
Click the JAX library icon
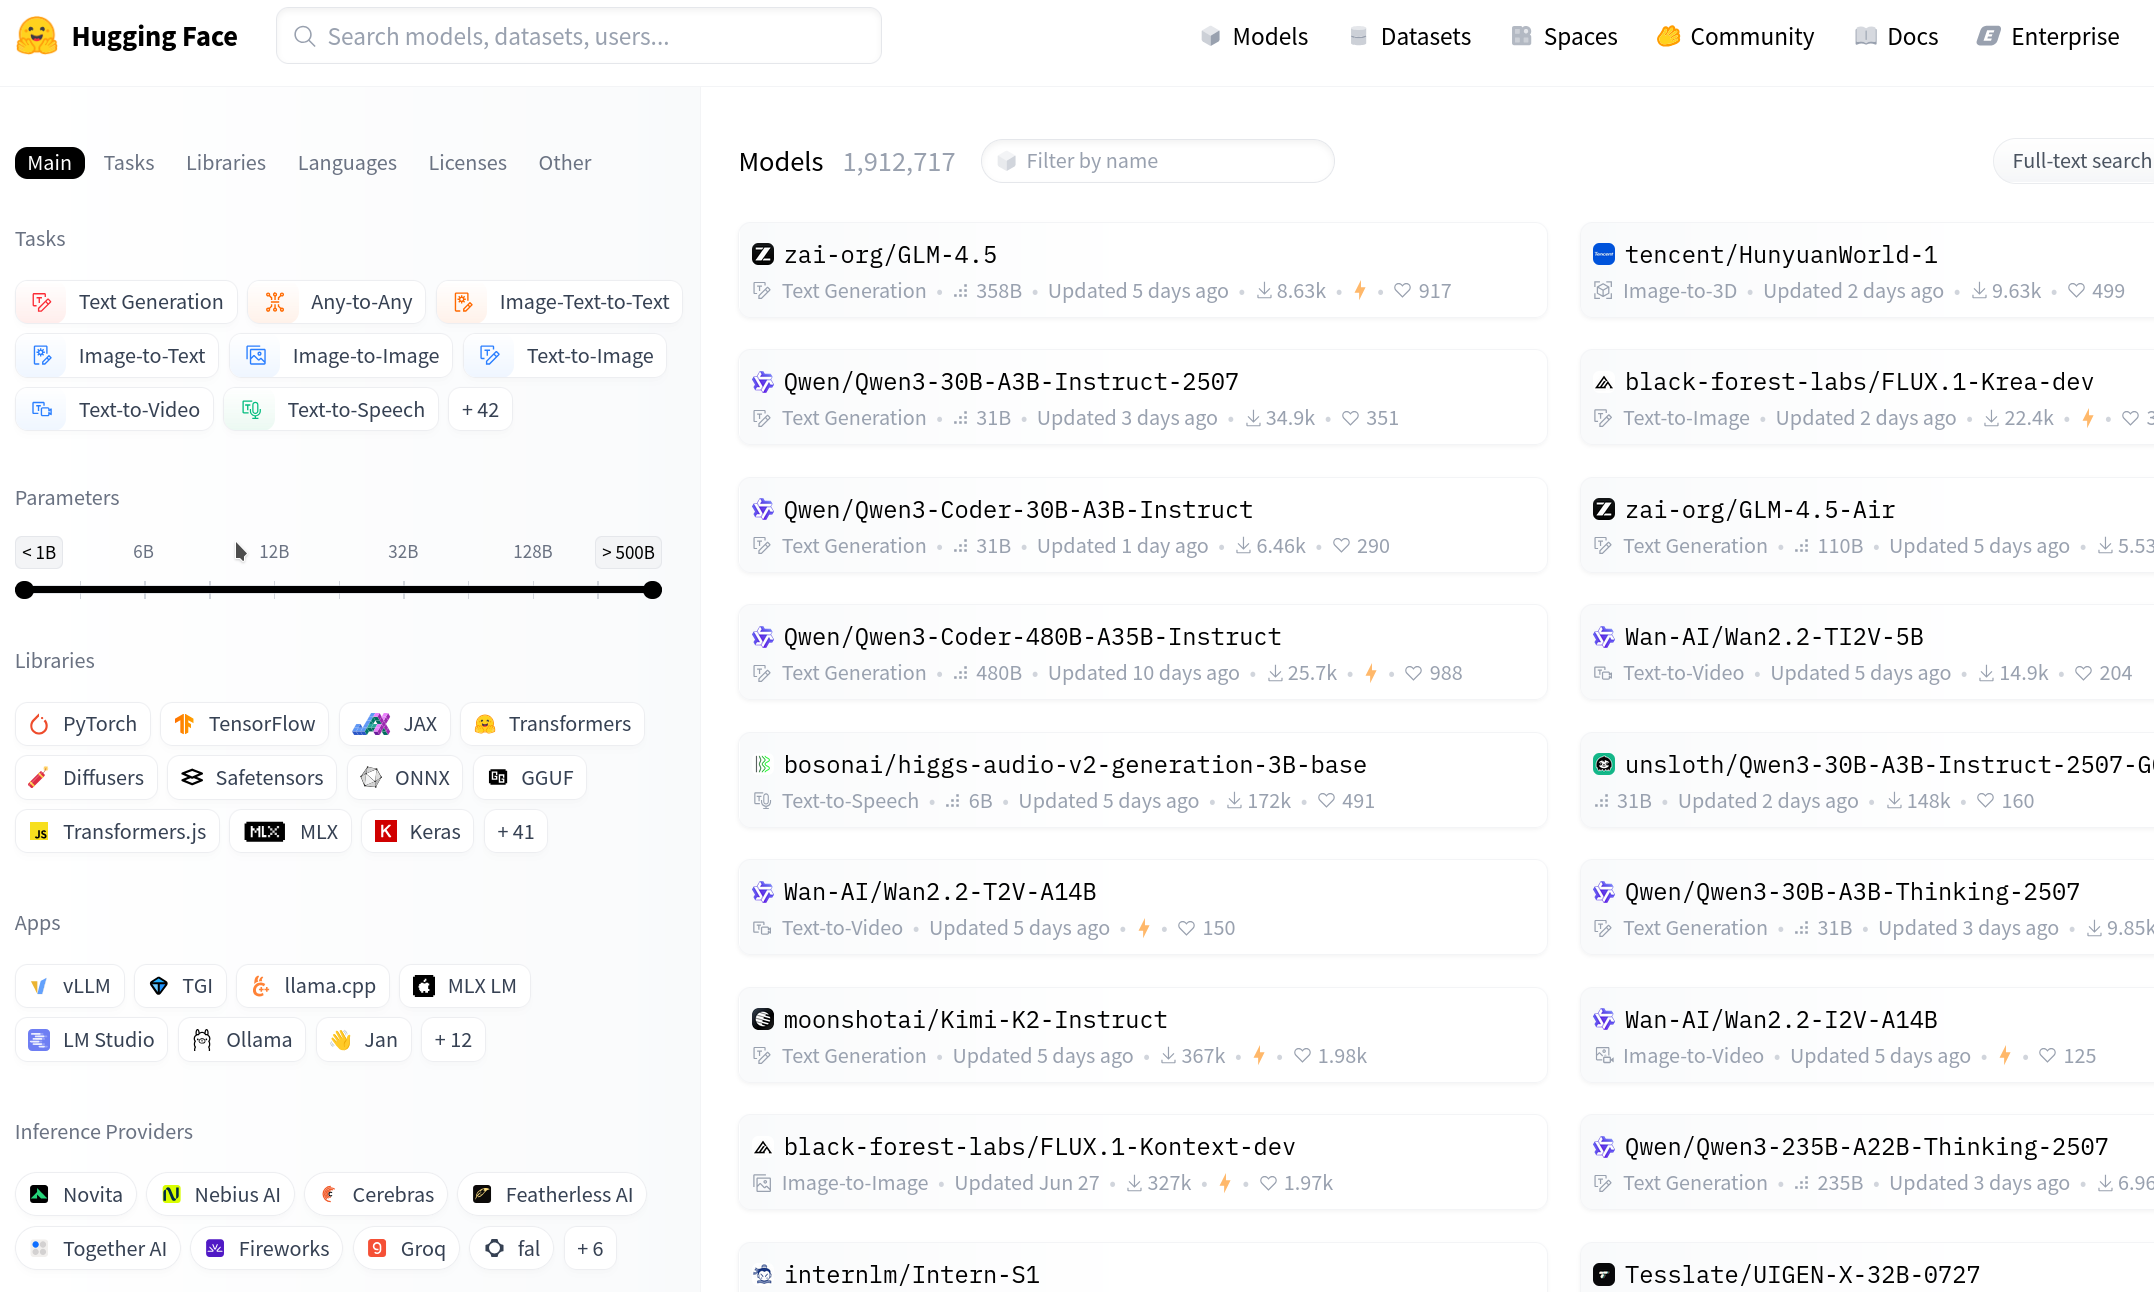tap(371, 724)
